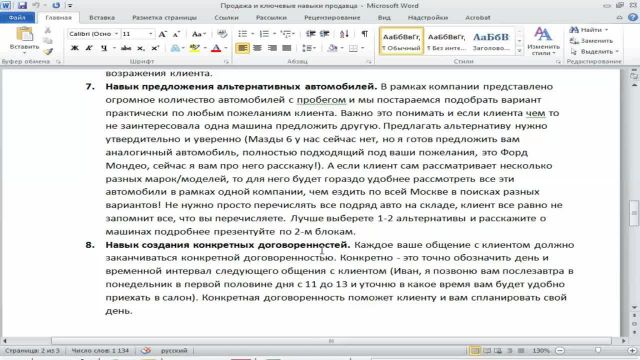
Task: Toggle italic К formatting
Action: pos(89,48)
